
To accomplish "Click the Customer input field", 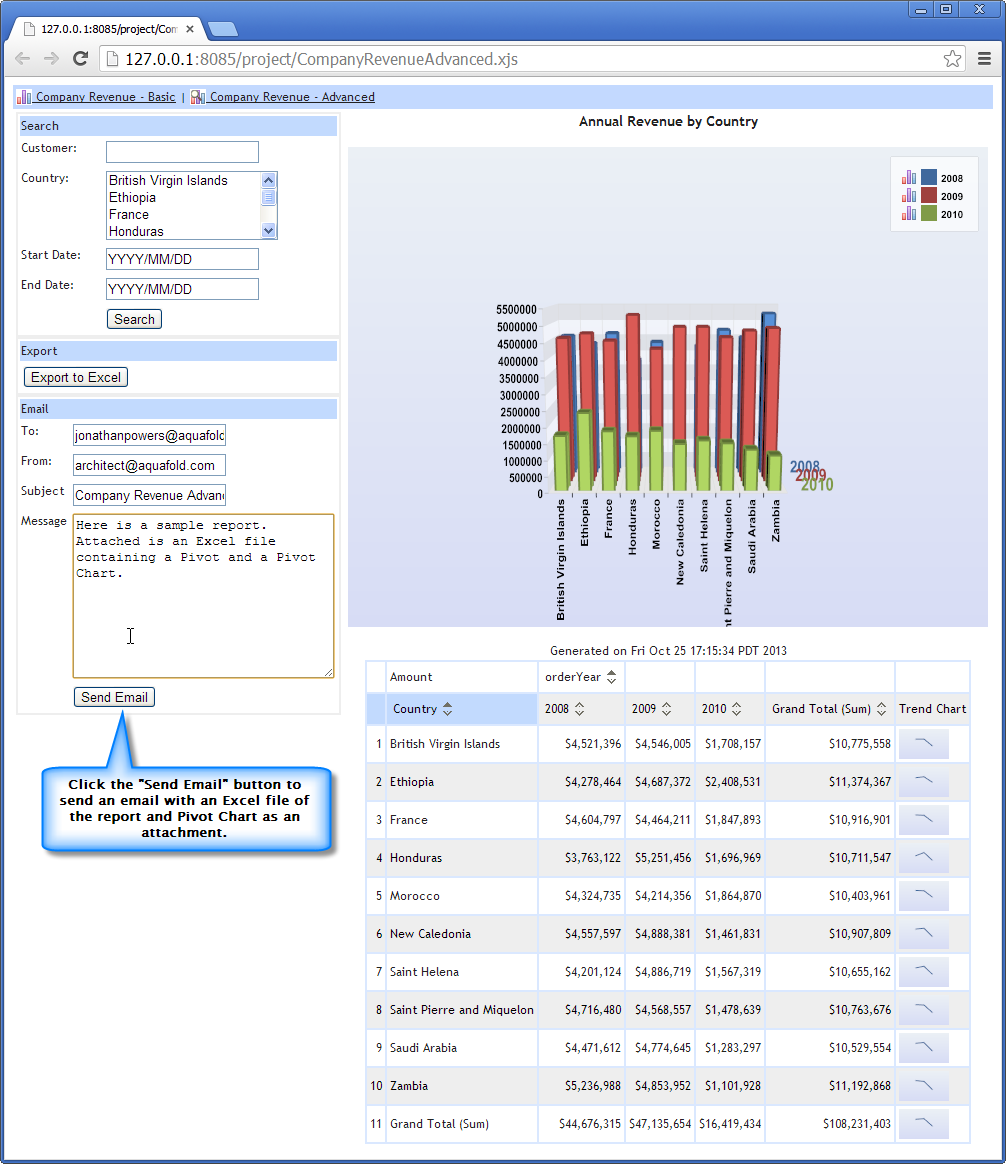I will pos(182,152).
